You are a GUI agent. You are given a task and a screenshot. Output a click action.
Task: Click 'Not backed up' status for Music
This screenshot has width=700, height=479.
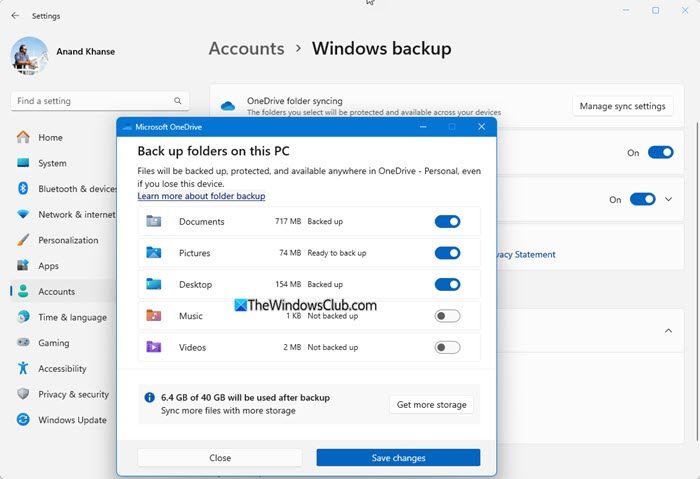pos(333,316)
